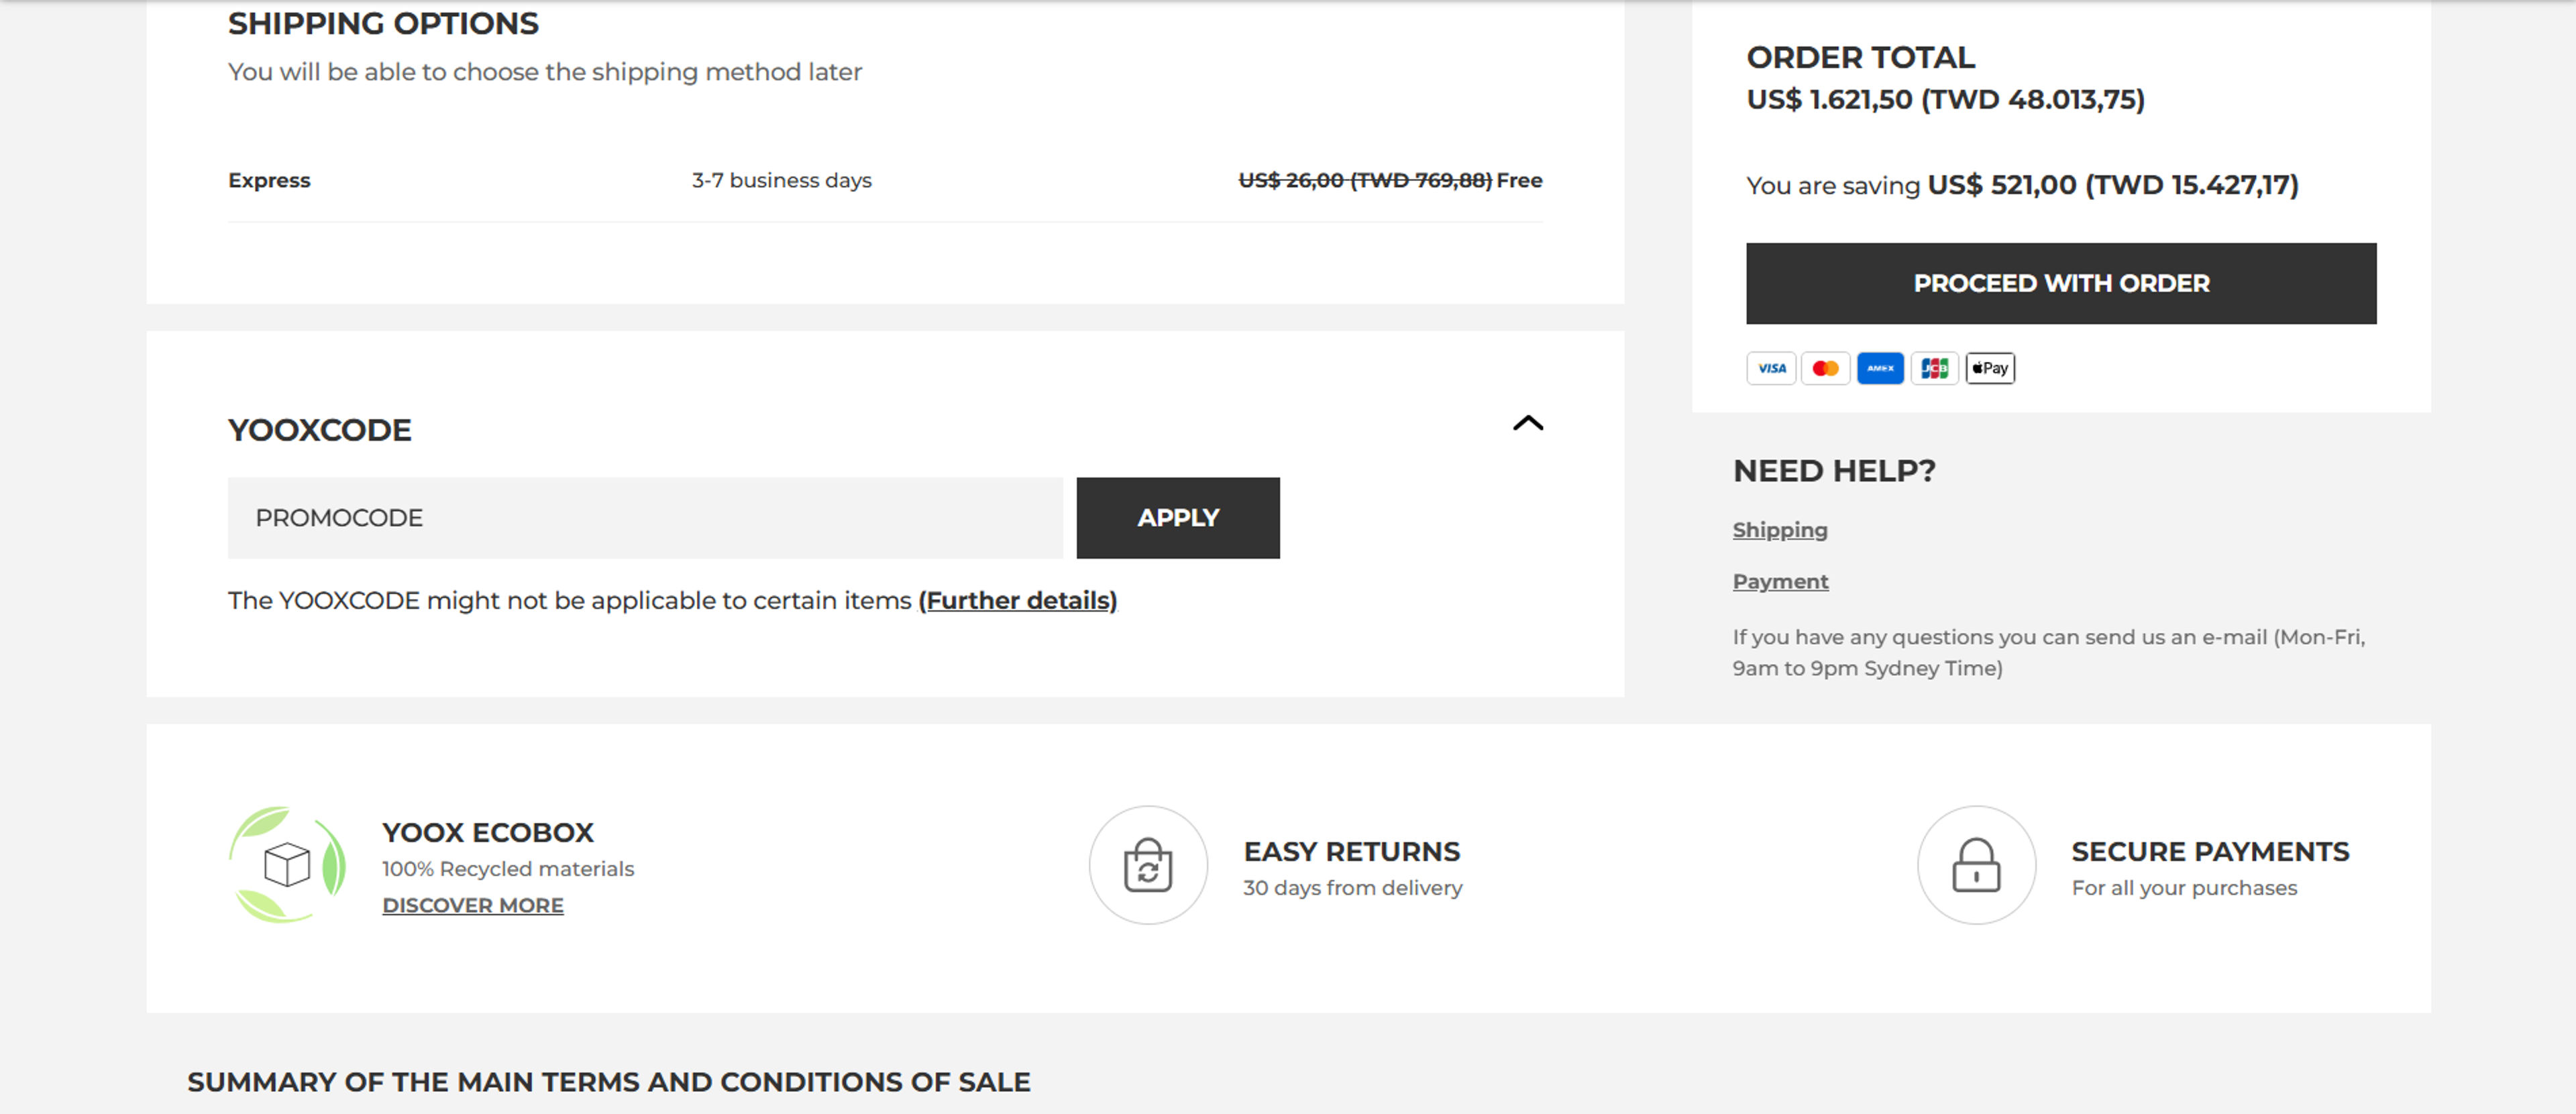Click the Visa payment icon

coord(1772,368)
